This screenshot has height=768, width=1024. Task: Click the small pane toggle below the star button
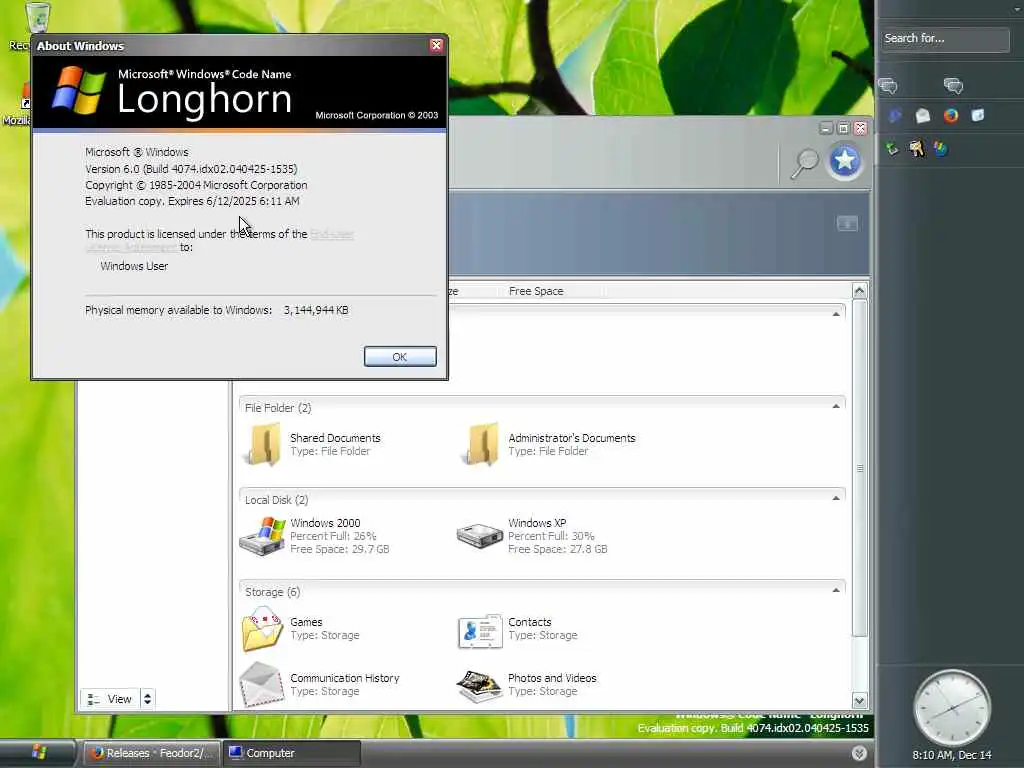click(x=847, y=223)
